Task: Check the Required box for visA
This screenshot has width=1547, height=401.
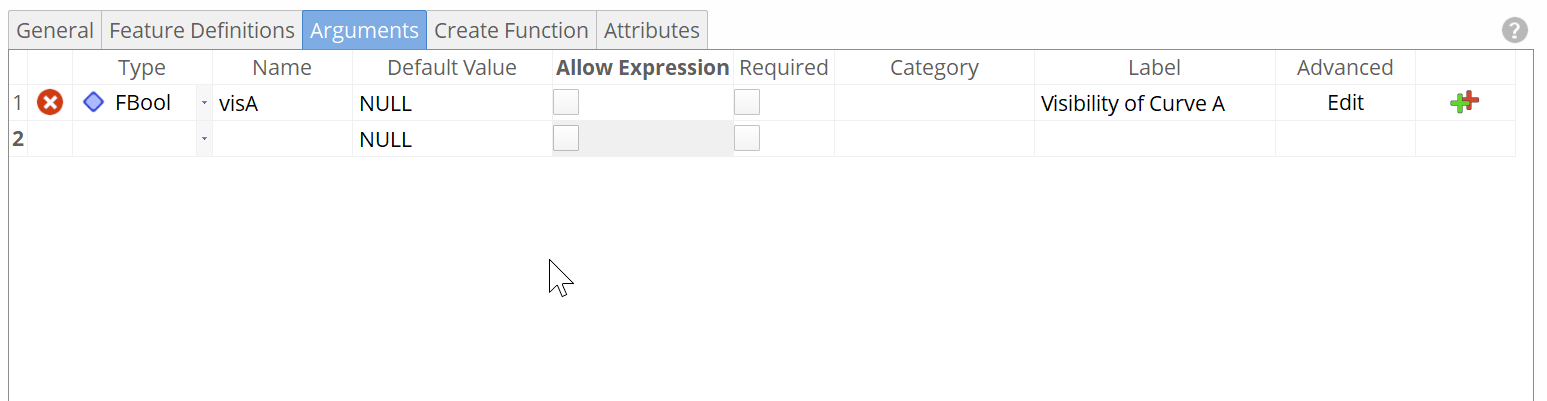Action: point(747,102)
